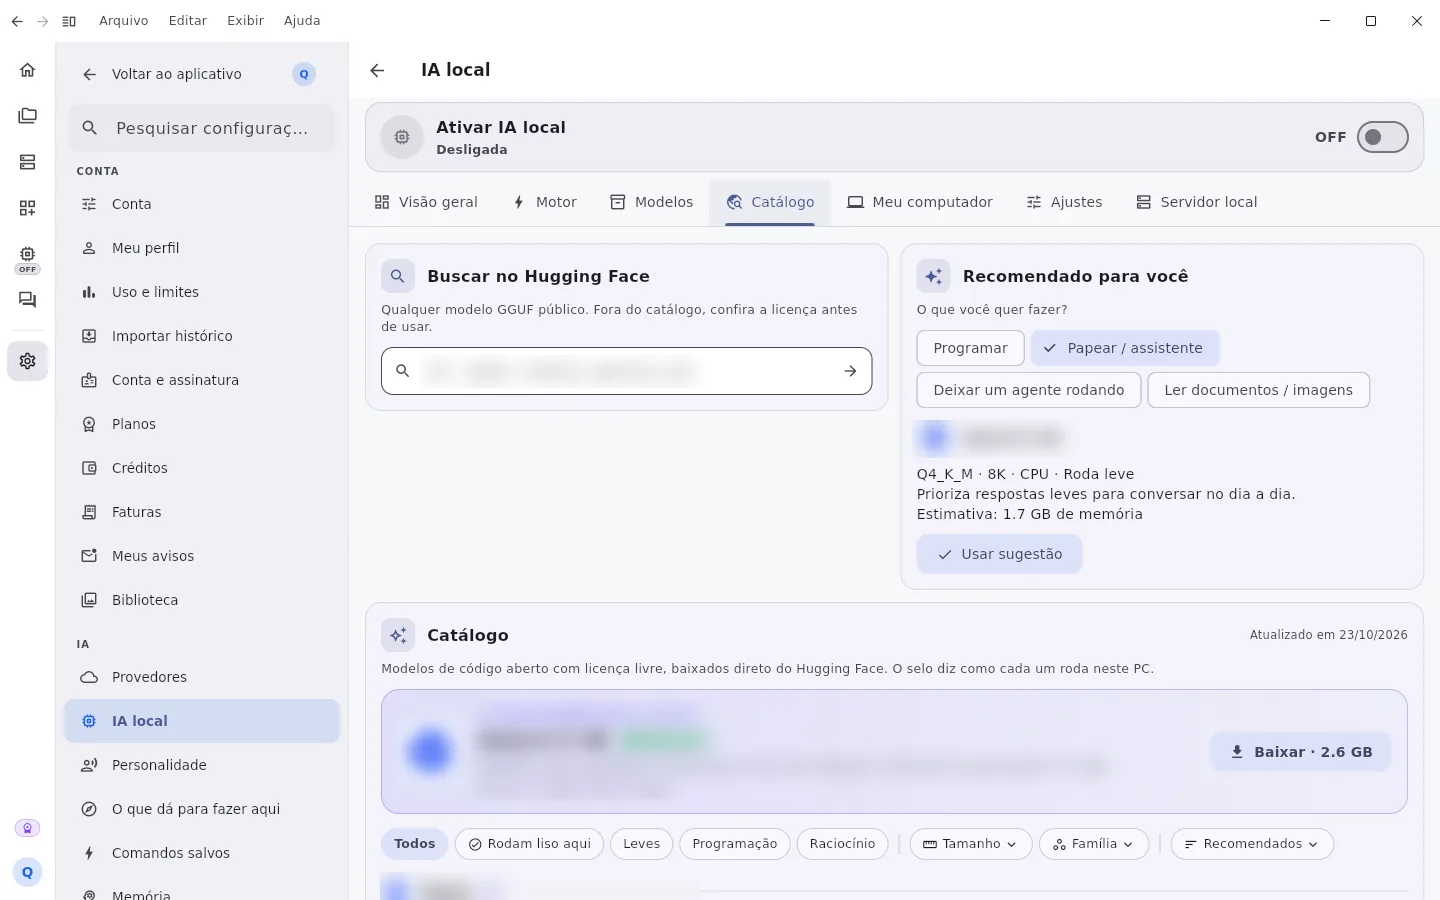Click the Usar sugestão button
The width and height of the screenshot is (1440, 900).
999,554
